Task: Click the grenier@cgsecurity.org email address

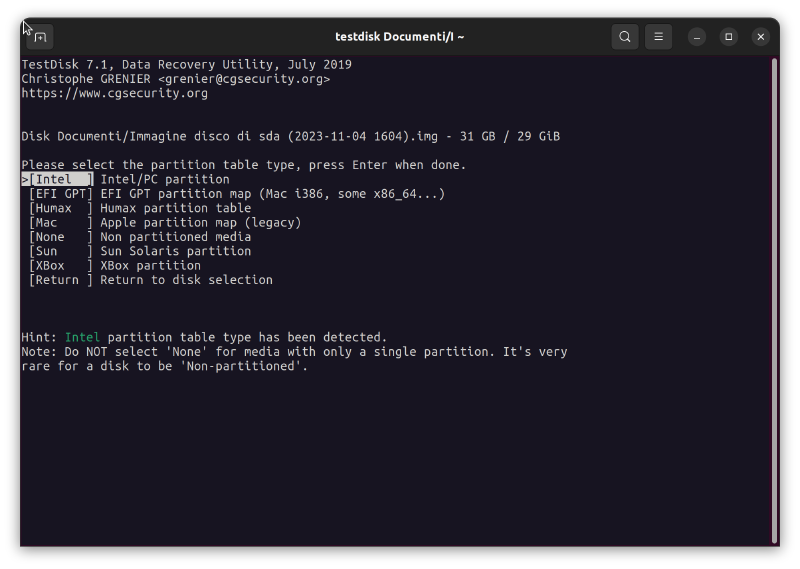Action: click(243, 79)
